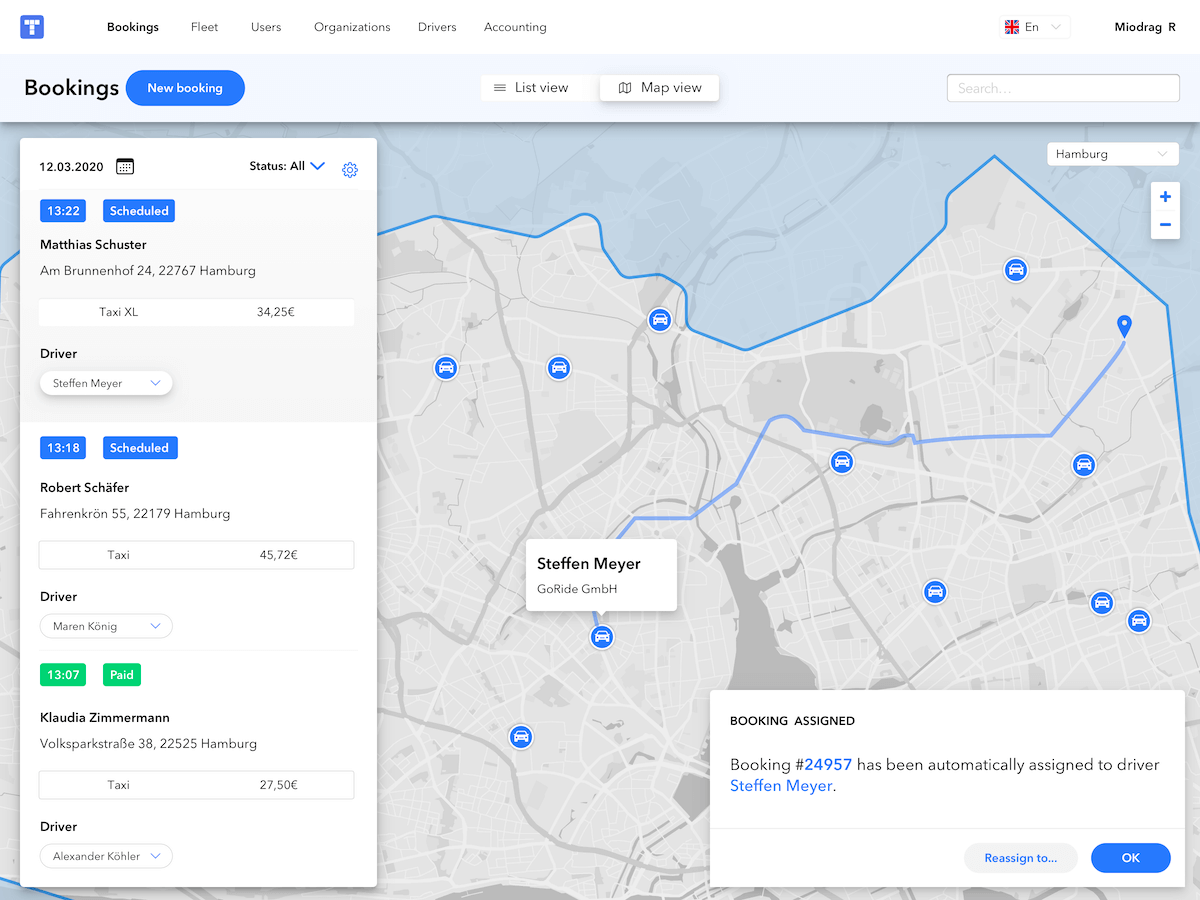The width and height of the screenshot is (1200, 900).
Task: Navigate to the Accounting section
Action: pos(515,27)
